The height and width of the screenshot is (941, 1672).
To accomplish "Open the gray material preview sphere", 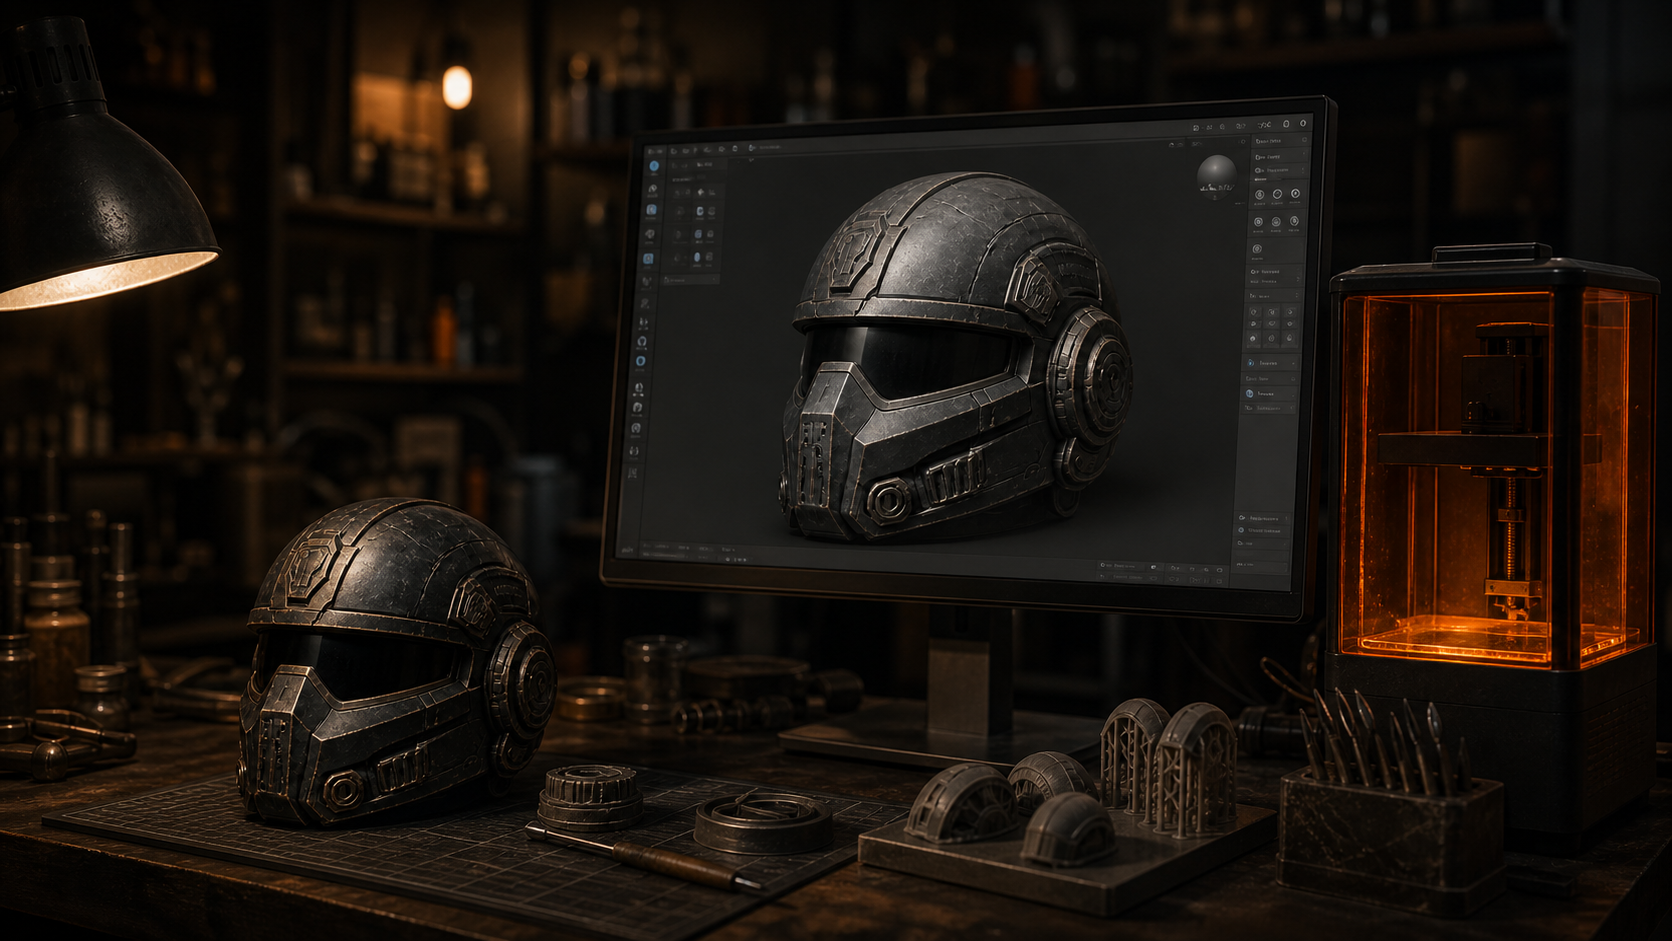I will (1217, 174).
